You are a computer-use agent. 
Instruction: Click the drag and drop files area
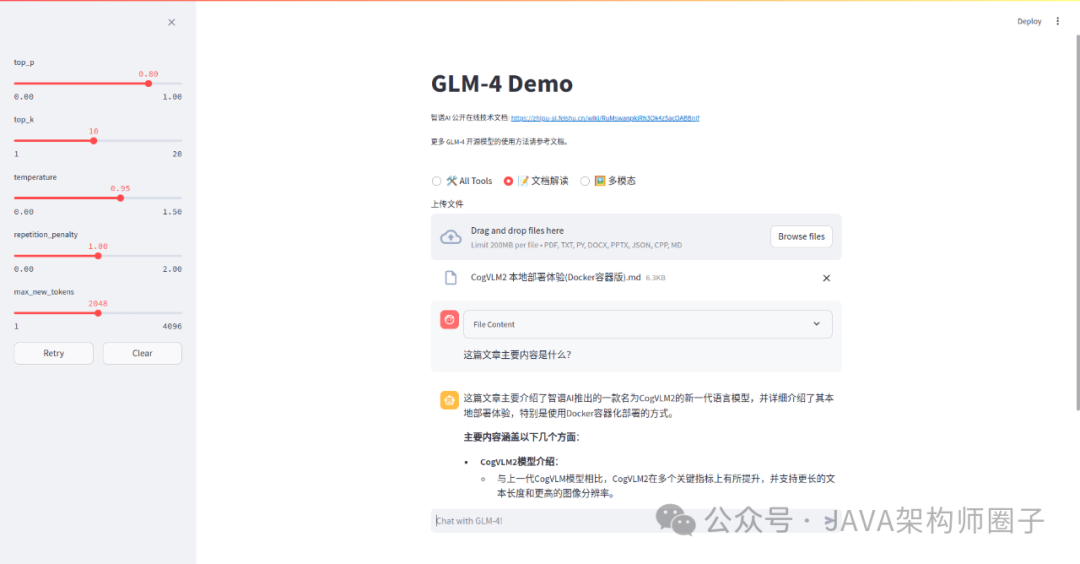pyautogui.click(x=636, y=237)
